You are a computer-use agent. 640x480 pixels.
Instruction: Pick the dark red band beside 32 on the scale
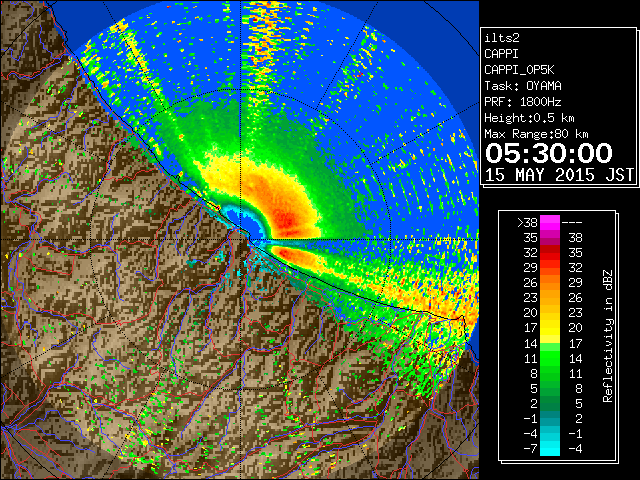pos(550,249)
